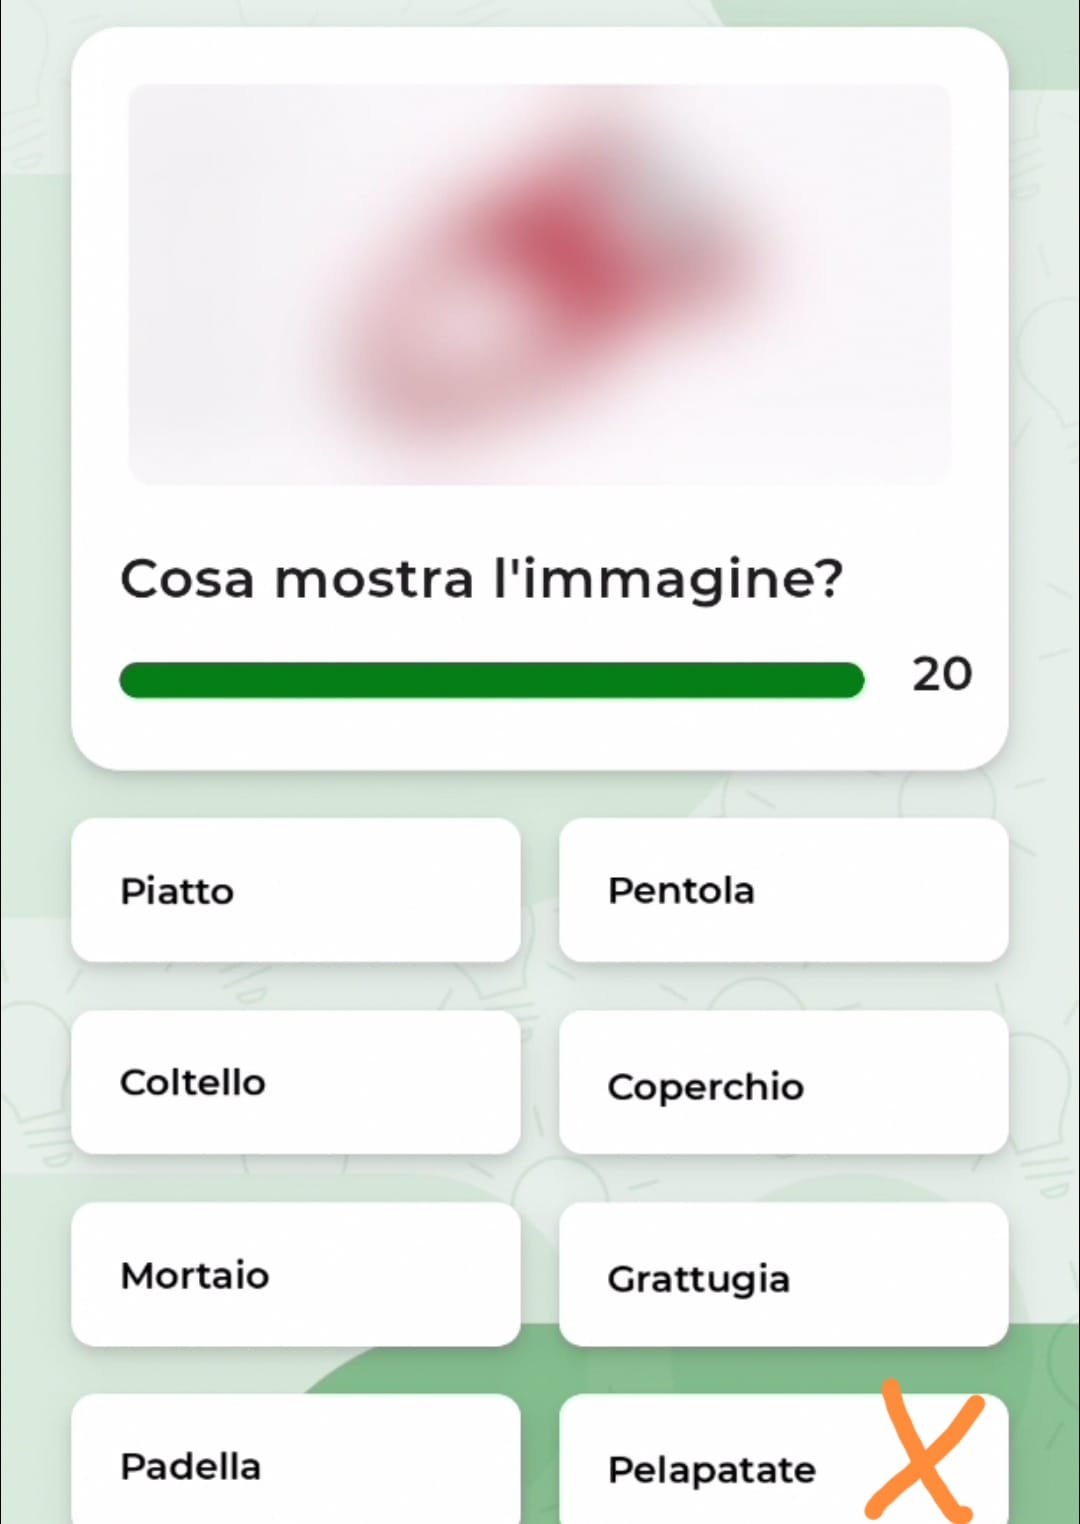Click the word Cosa in the question

(188, 580)
